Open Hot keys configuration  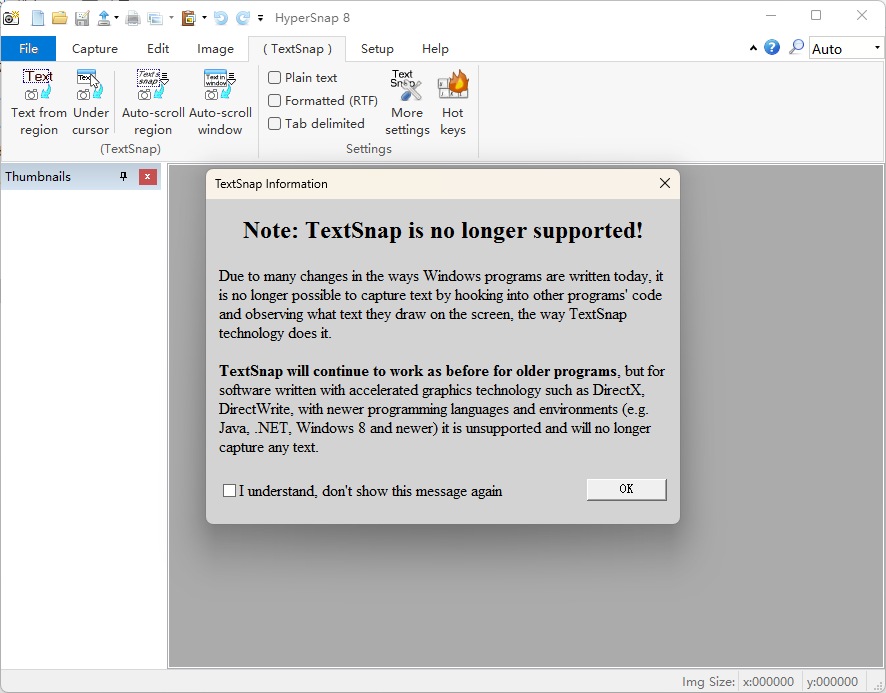(x=453, y=103)
